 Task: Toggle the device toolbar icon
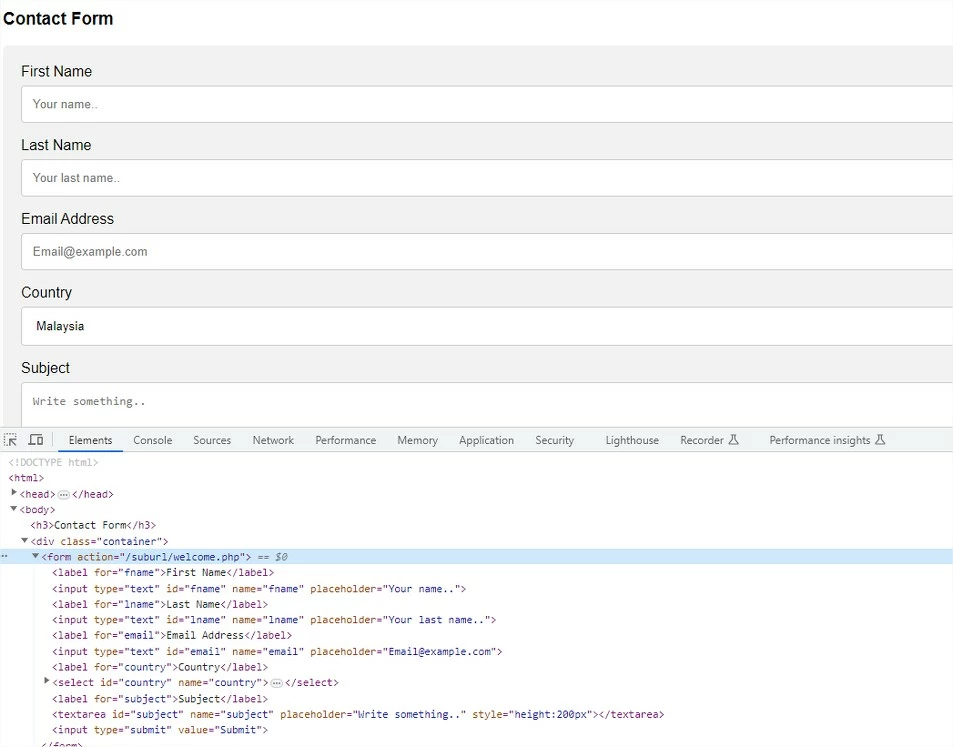click(36, 439)
